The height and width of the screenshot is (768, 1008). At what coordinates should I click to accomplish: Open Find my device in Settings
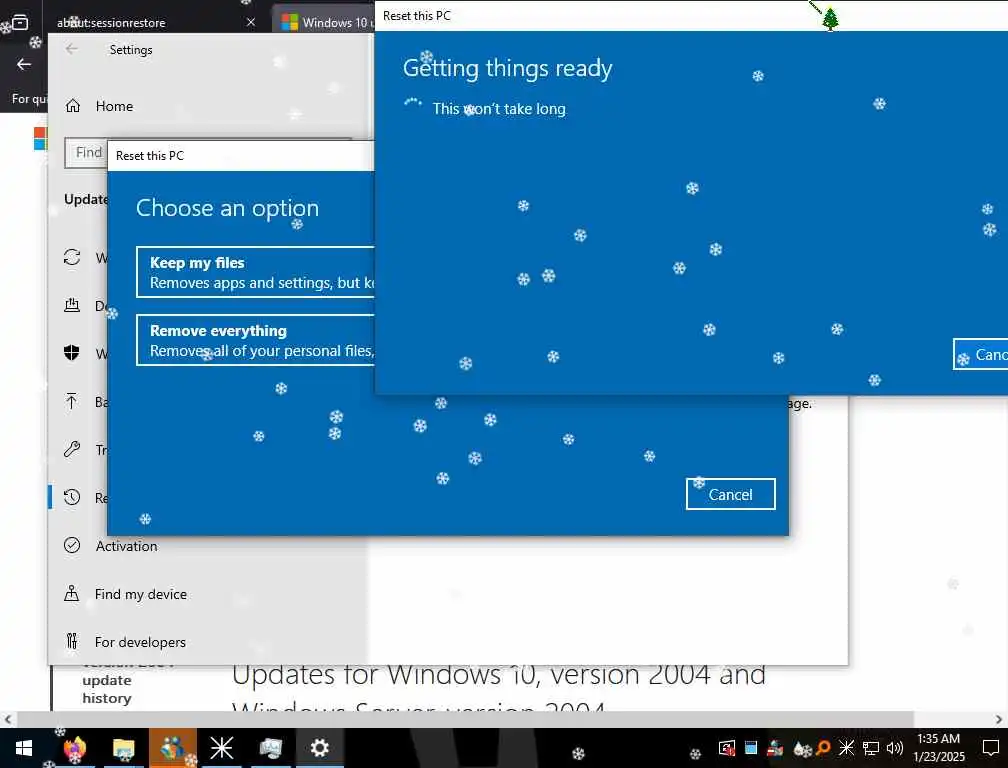[x=140, y=594]
